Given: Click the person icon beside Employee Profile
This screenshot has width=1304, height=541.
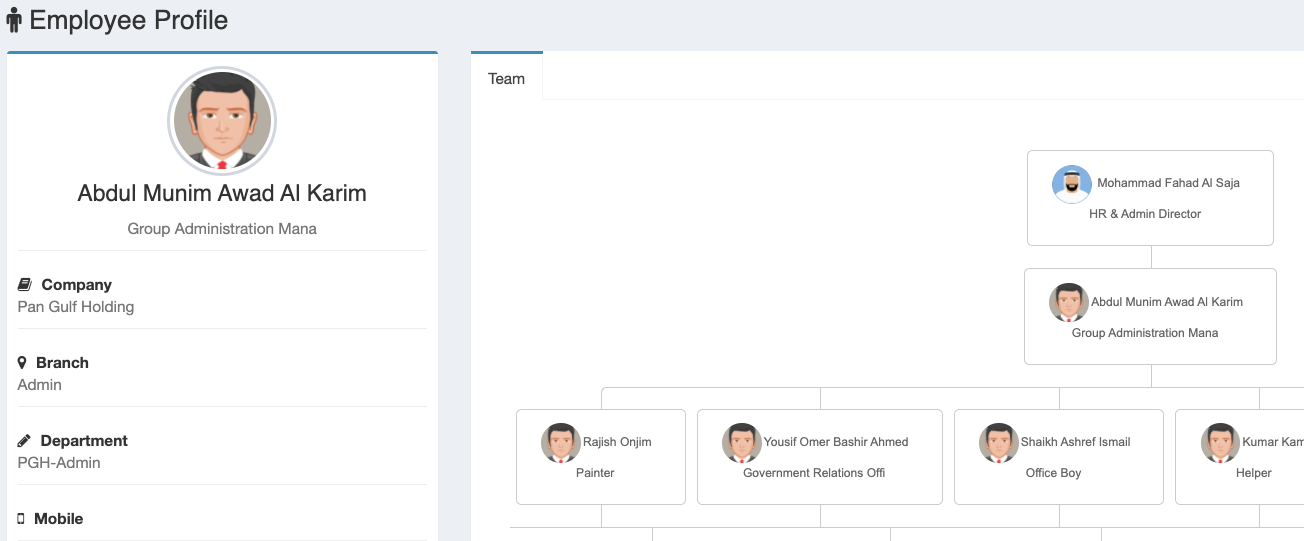Looking at the screenshot, I should pyautogui.click(x=15, y=20).
